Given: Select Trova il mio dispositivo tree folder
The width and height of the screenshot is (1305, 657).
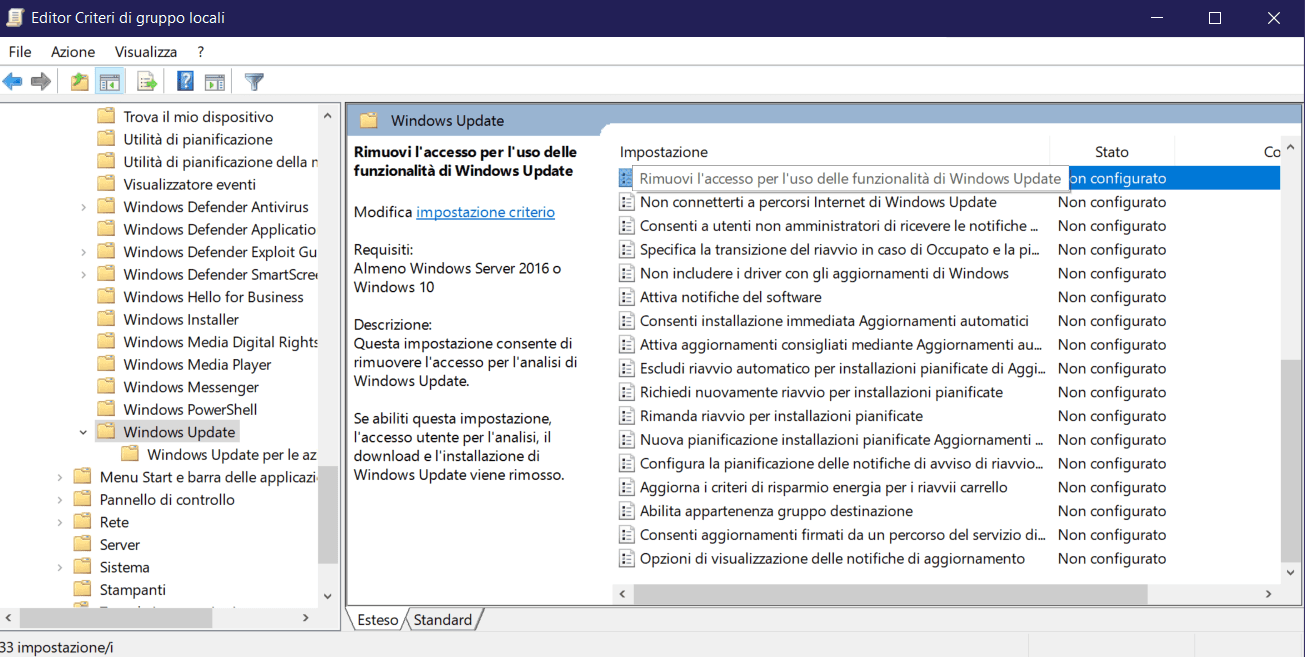Looking at the screenshot, I should pyautogui.click(x=198, y=117).
